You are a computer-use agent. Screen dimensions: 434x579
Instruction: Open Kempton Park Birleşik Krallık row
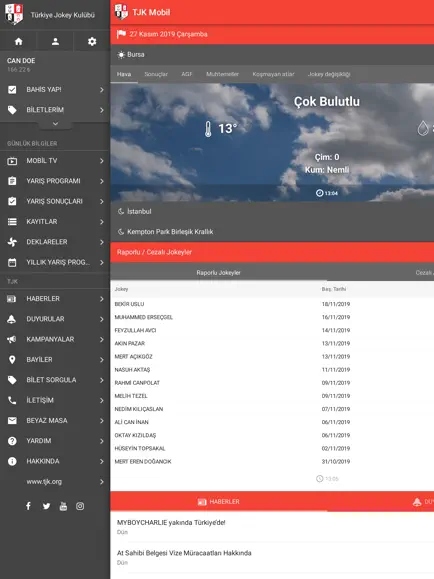point(272,232)
